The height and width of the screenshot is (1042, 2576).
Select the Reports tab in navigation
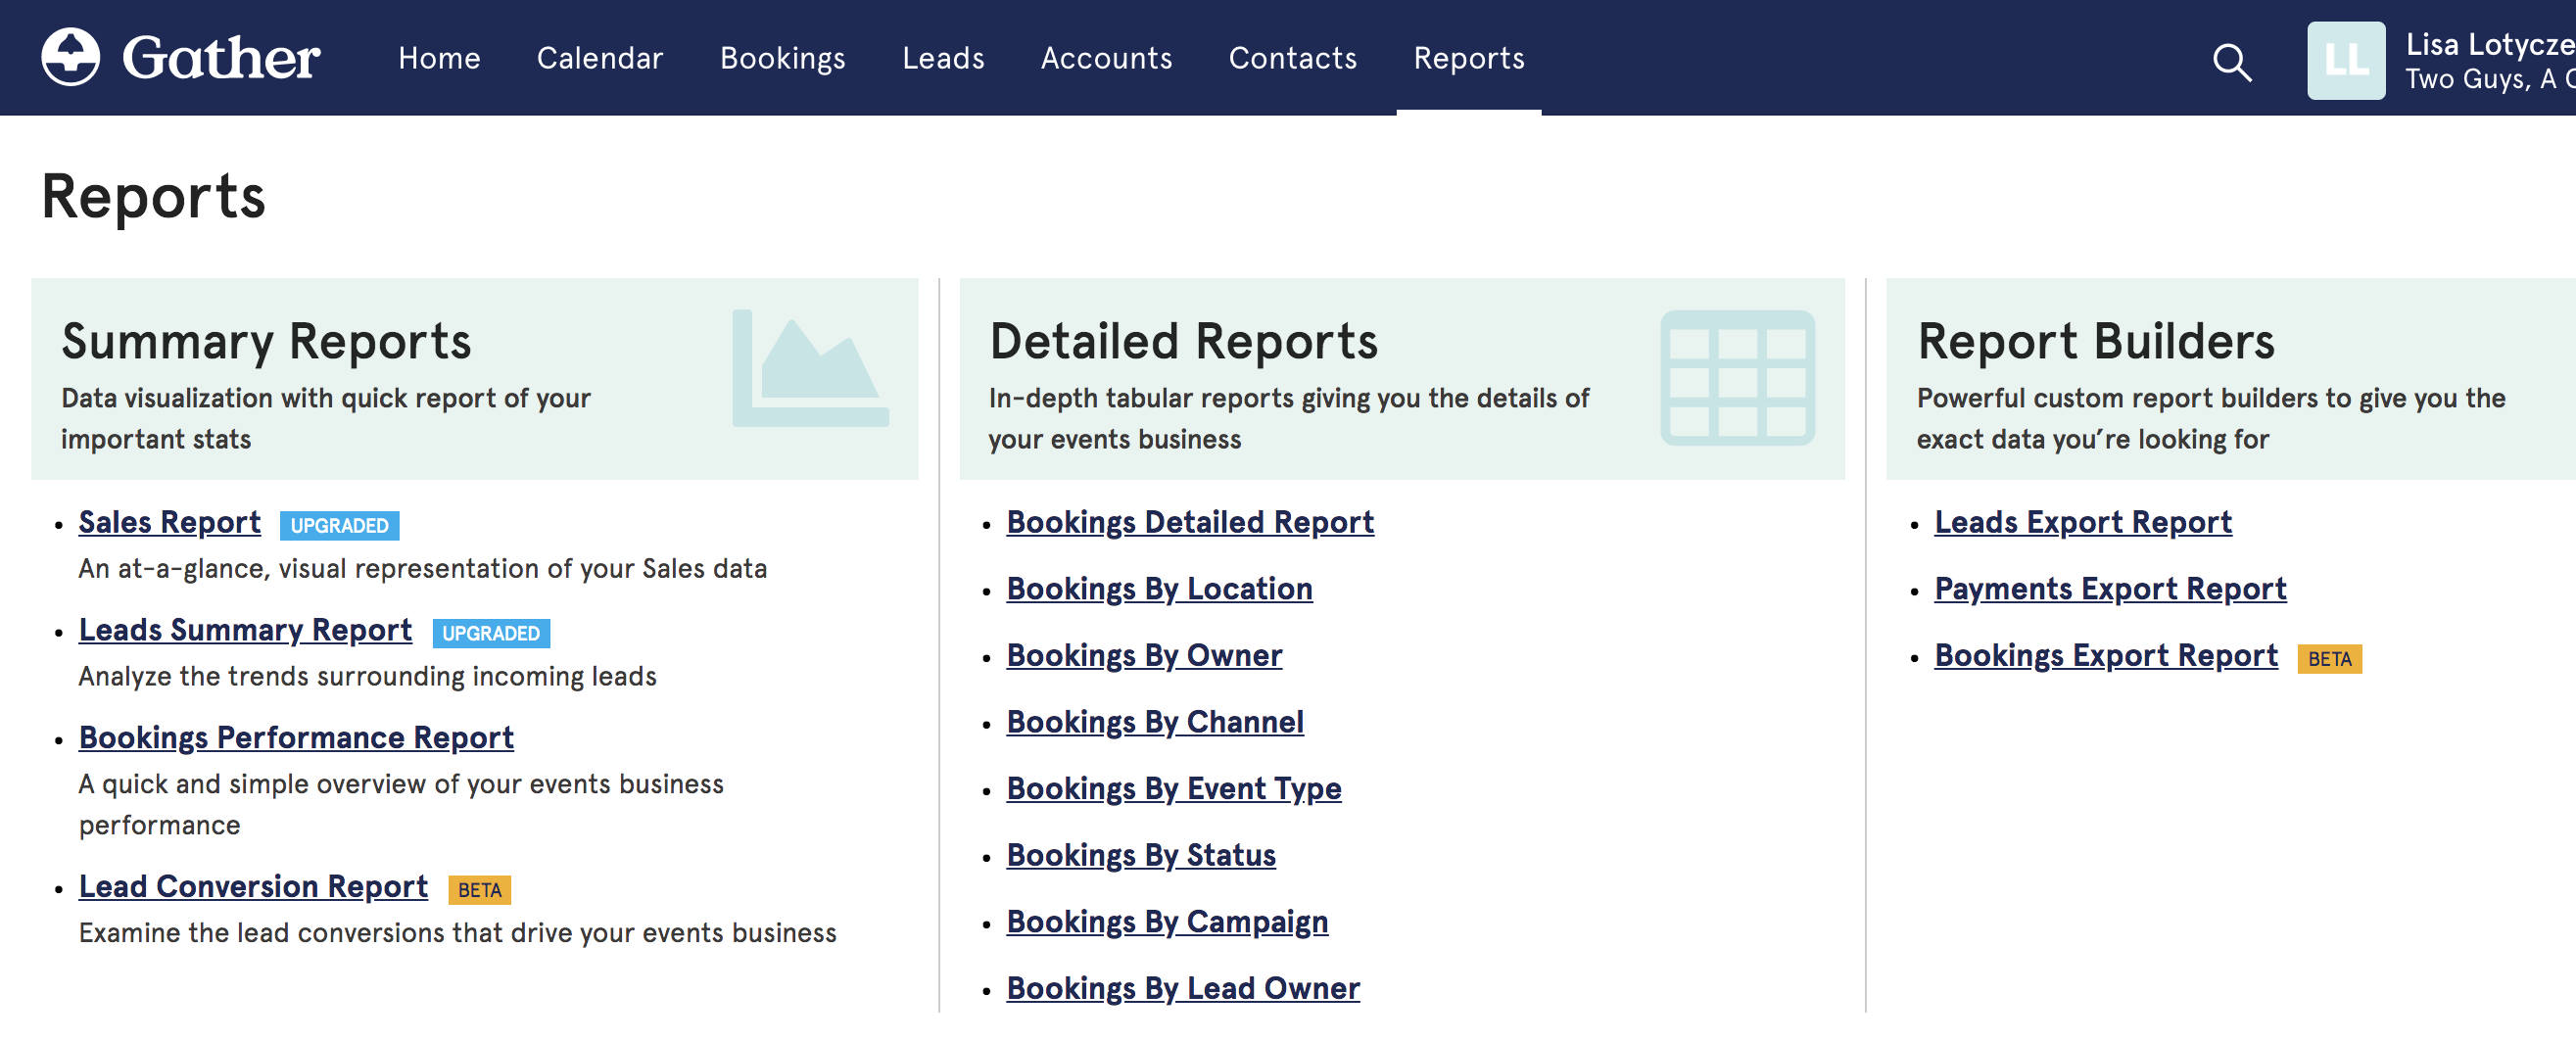[x=1468, y=58]
